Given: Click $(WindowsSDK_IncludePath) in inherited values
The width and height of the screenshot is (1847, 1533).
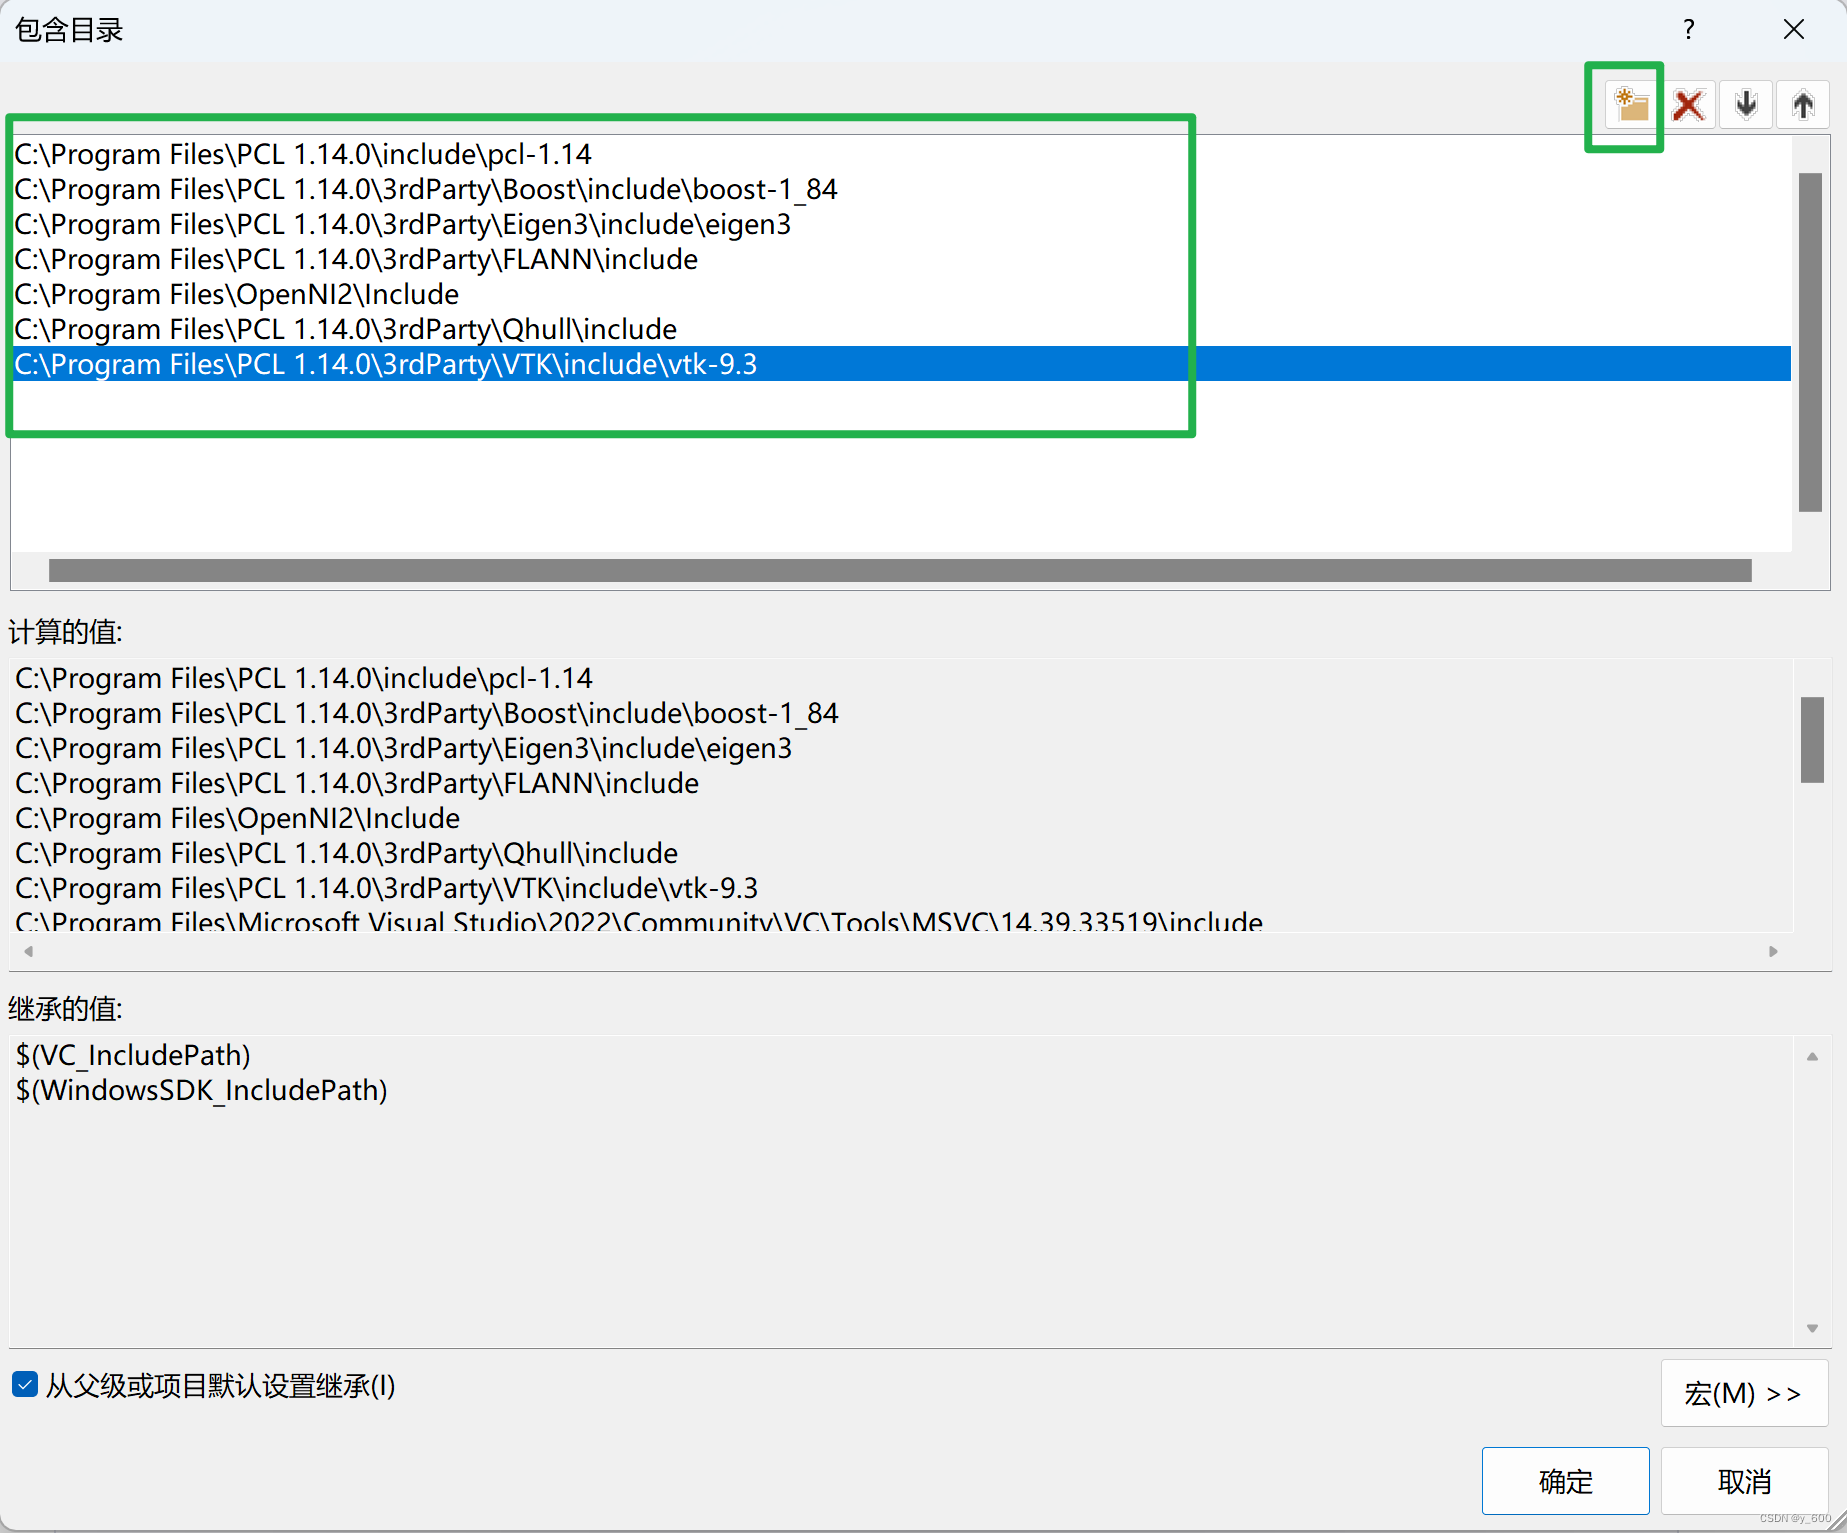Looking at the screenshot, I should click(202, 1090).
